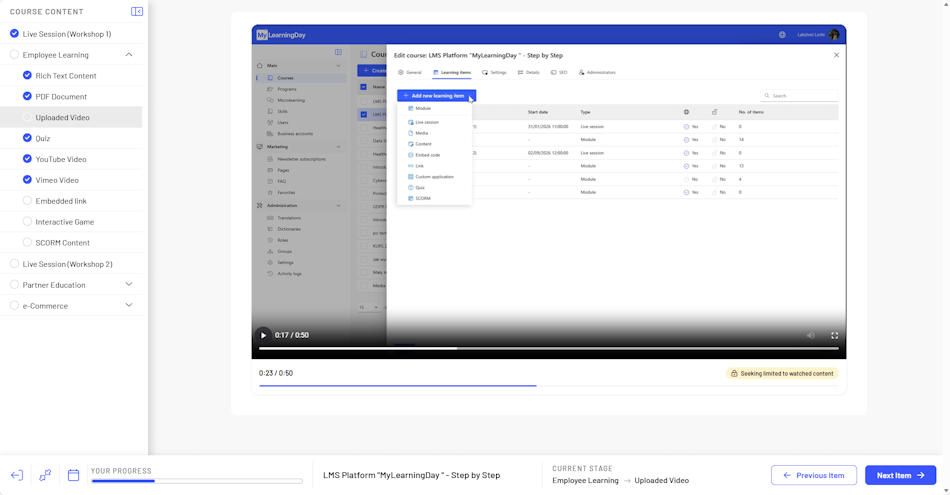Choose Module in the video dropdown menu
Screen dimensions: 950x495
pos(434,108)
